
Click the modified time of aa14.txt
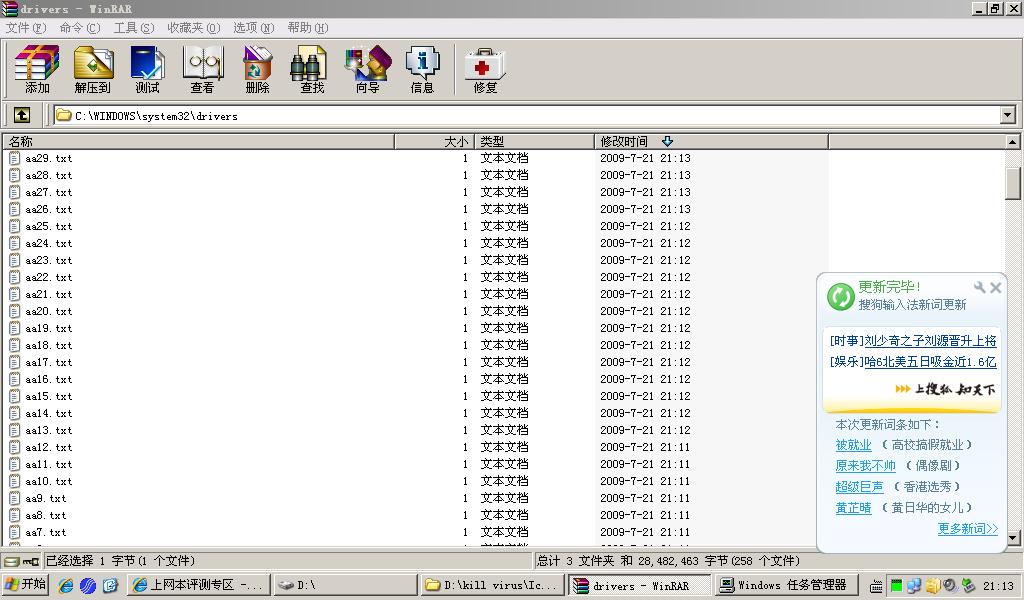645,413
